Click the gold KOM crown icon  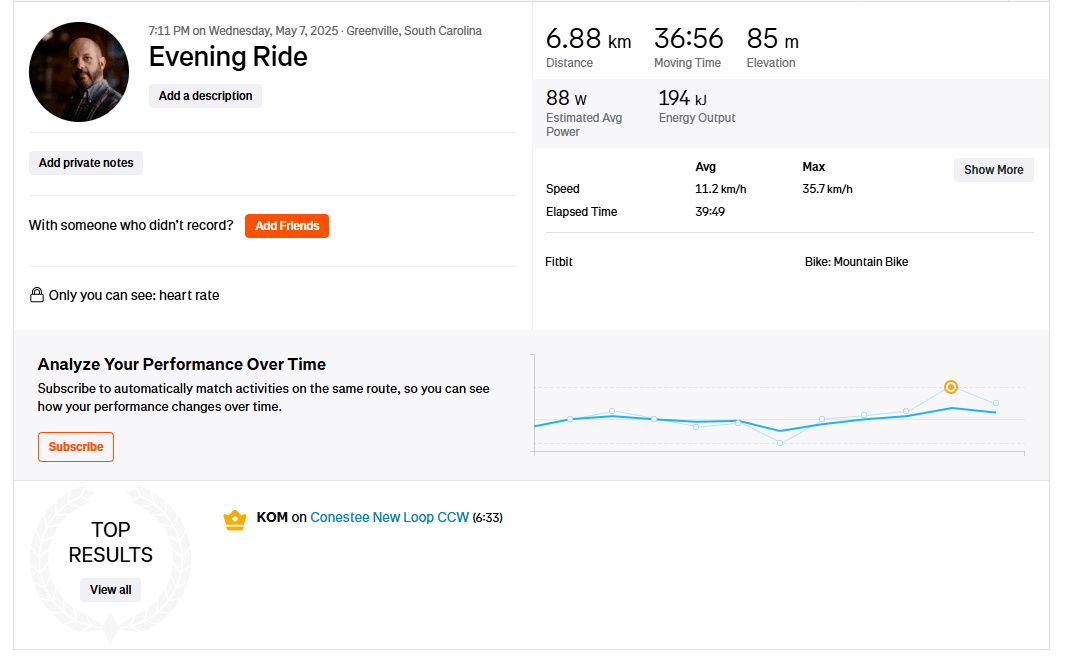235,519
